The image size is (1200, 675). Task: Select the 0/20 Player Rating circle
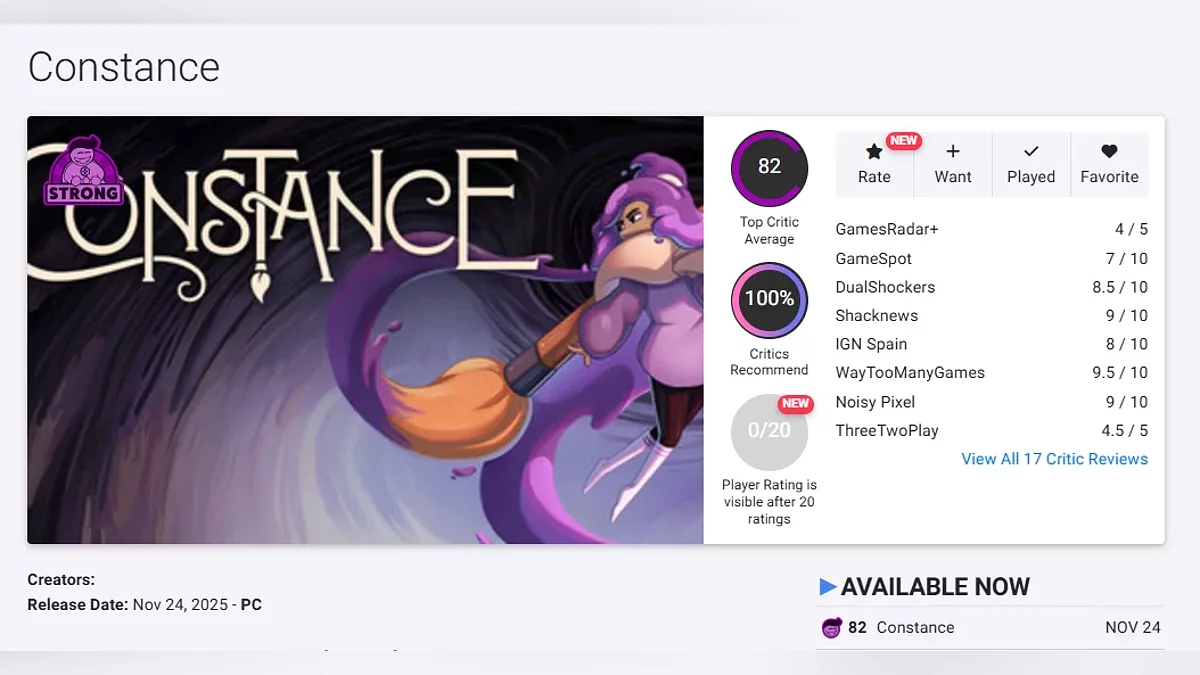point(769,431)
